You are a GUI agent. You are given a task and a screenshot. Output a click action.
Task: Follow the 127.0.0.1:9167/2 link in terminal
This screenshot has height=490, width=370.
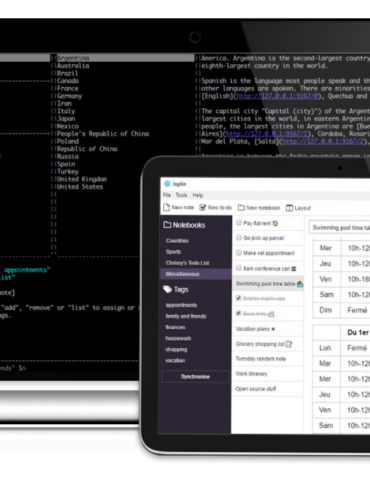[322, 141]
